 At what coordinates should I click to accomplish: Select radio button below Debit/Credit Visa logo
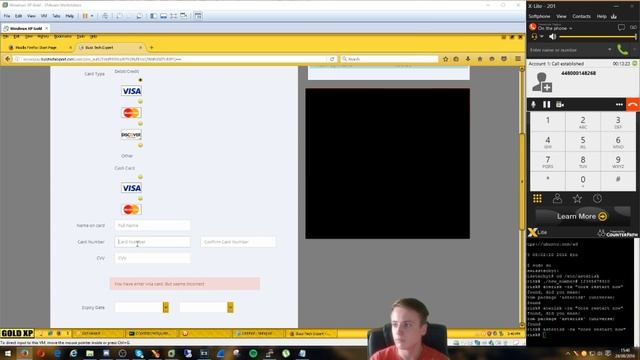140,101
